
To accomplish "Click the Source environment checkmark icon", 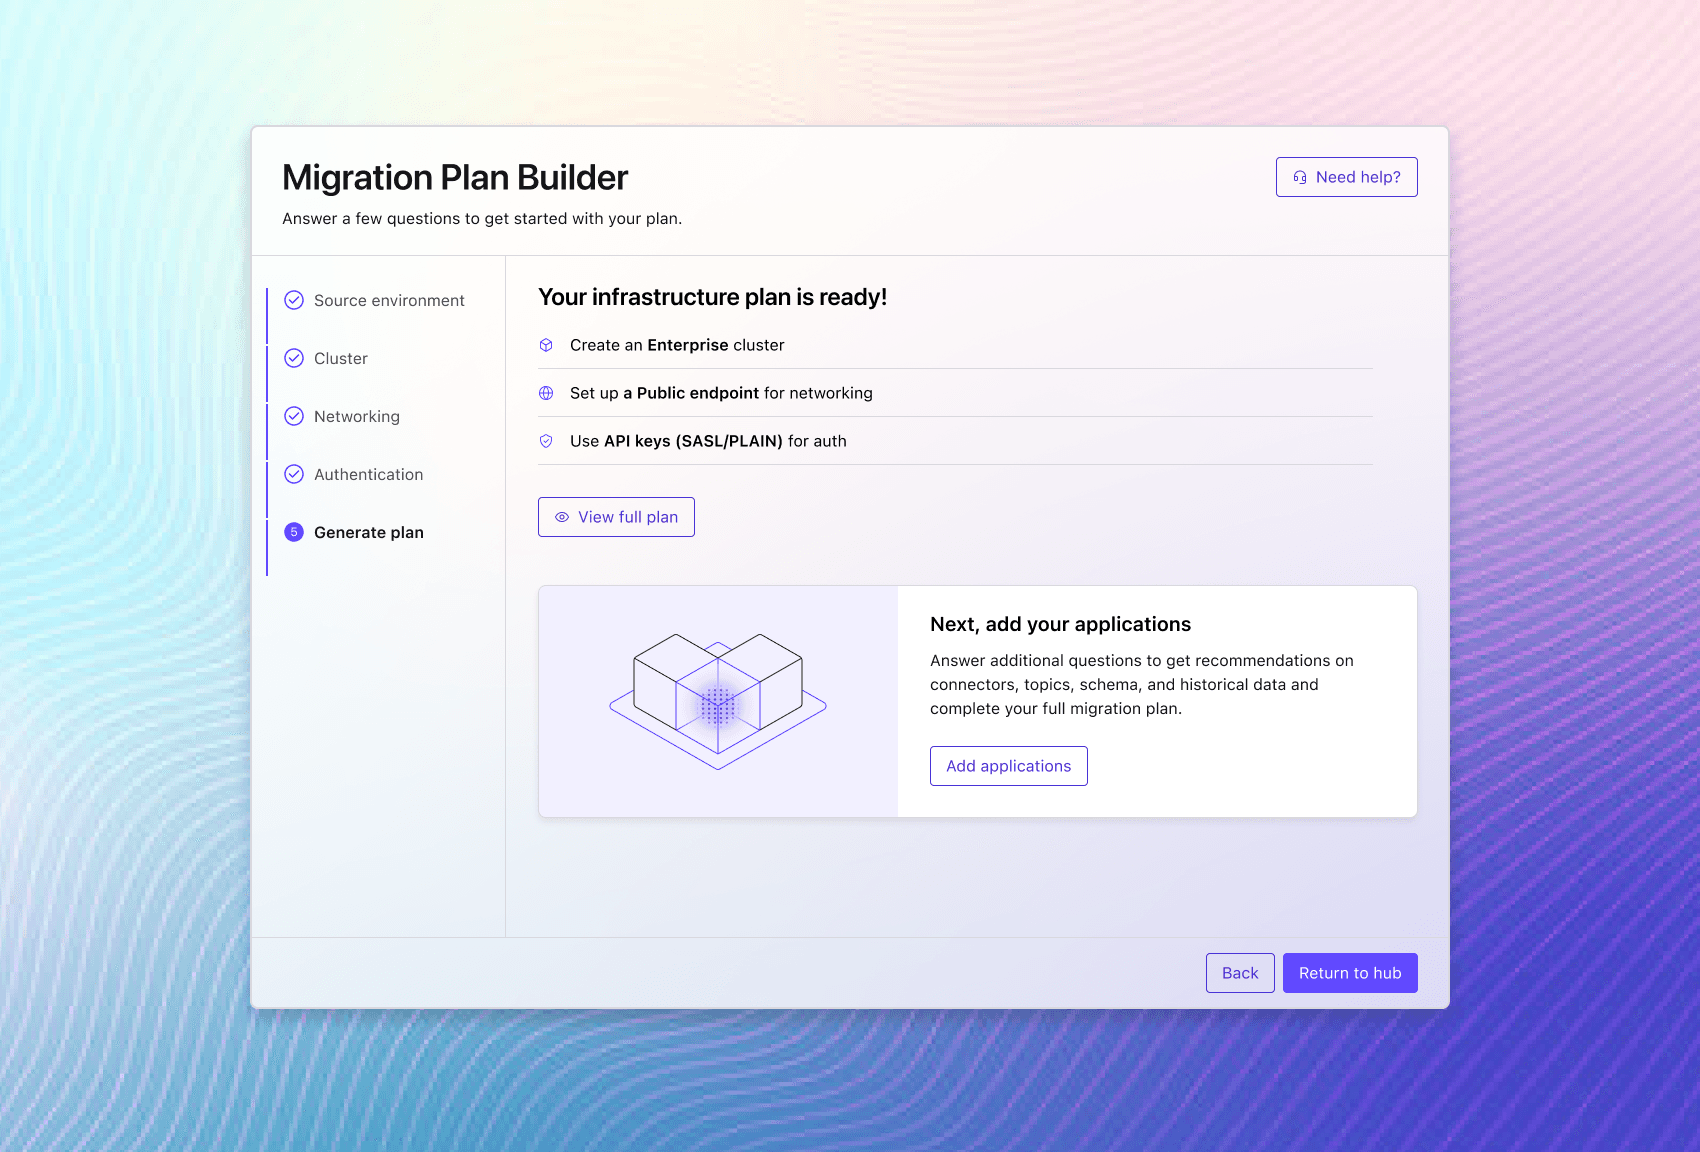I will tap(294, 300).
